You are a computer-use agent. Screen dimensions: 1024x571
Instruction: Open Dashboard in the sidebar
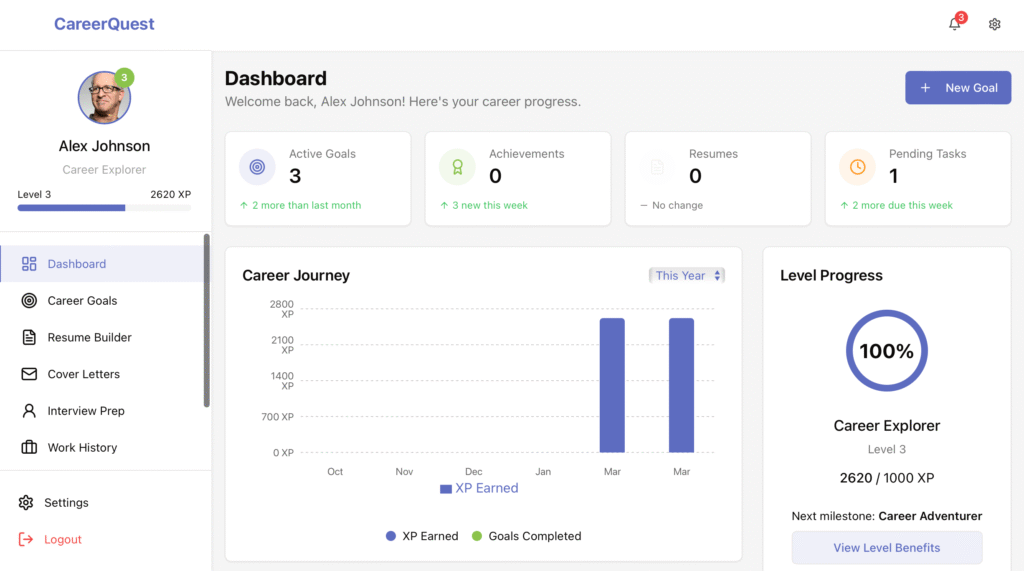click(76, 264)
